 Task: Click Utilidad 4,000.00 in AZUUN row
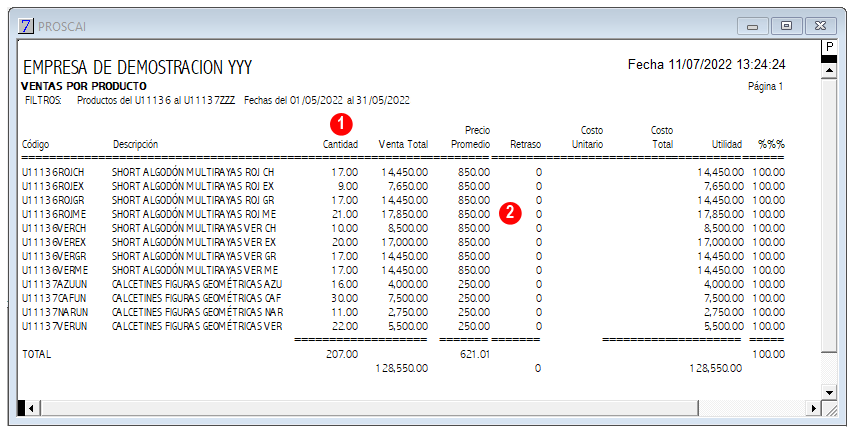point(723,284)
